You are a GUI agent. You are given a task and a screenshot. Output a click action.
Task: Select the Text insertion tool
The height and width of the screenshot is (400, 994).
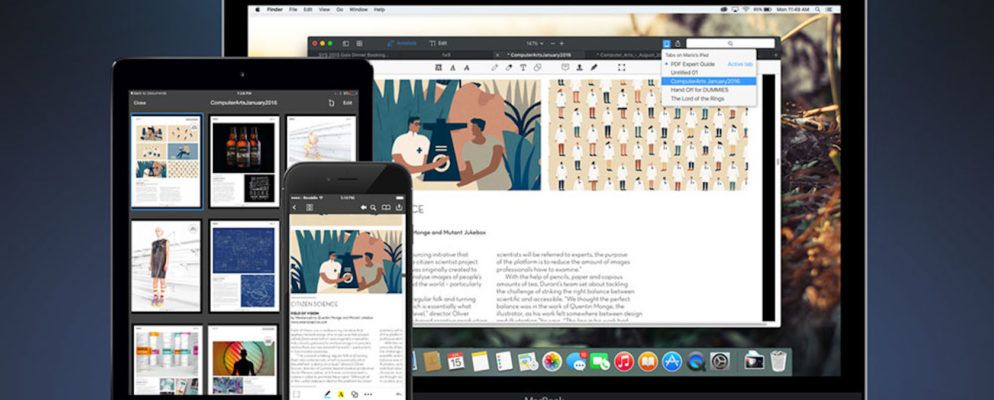(x=523, y=67)
